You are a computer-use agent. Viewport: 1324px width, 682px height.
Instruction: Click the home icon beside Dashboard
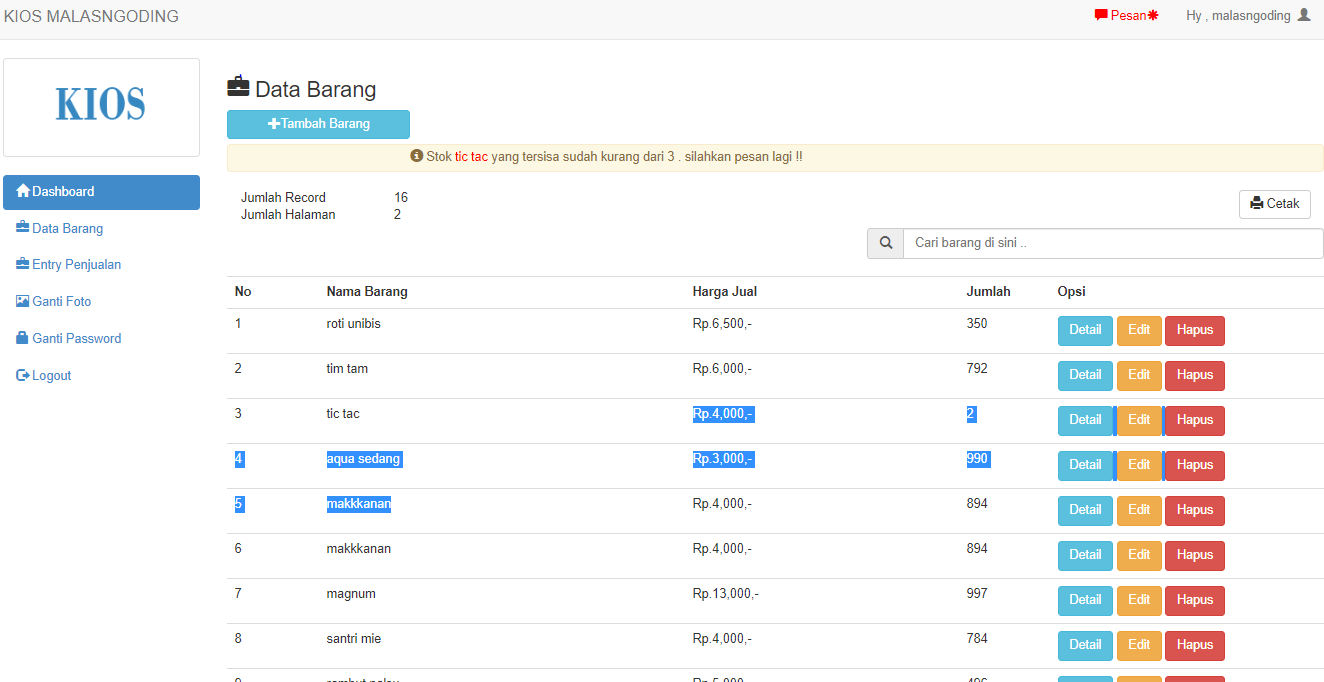(23, 191)
